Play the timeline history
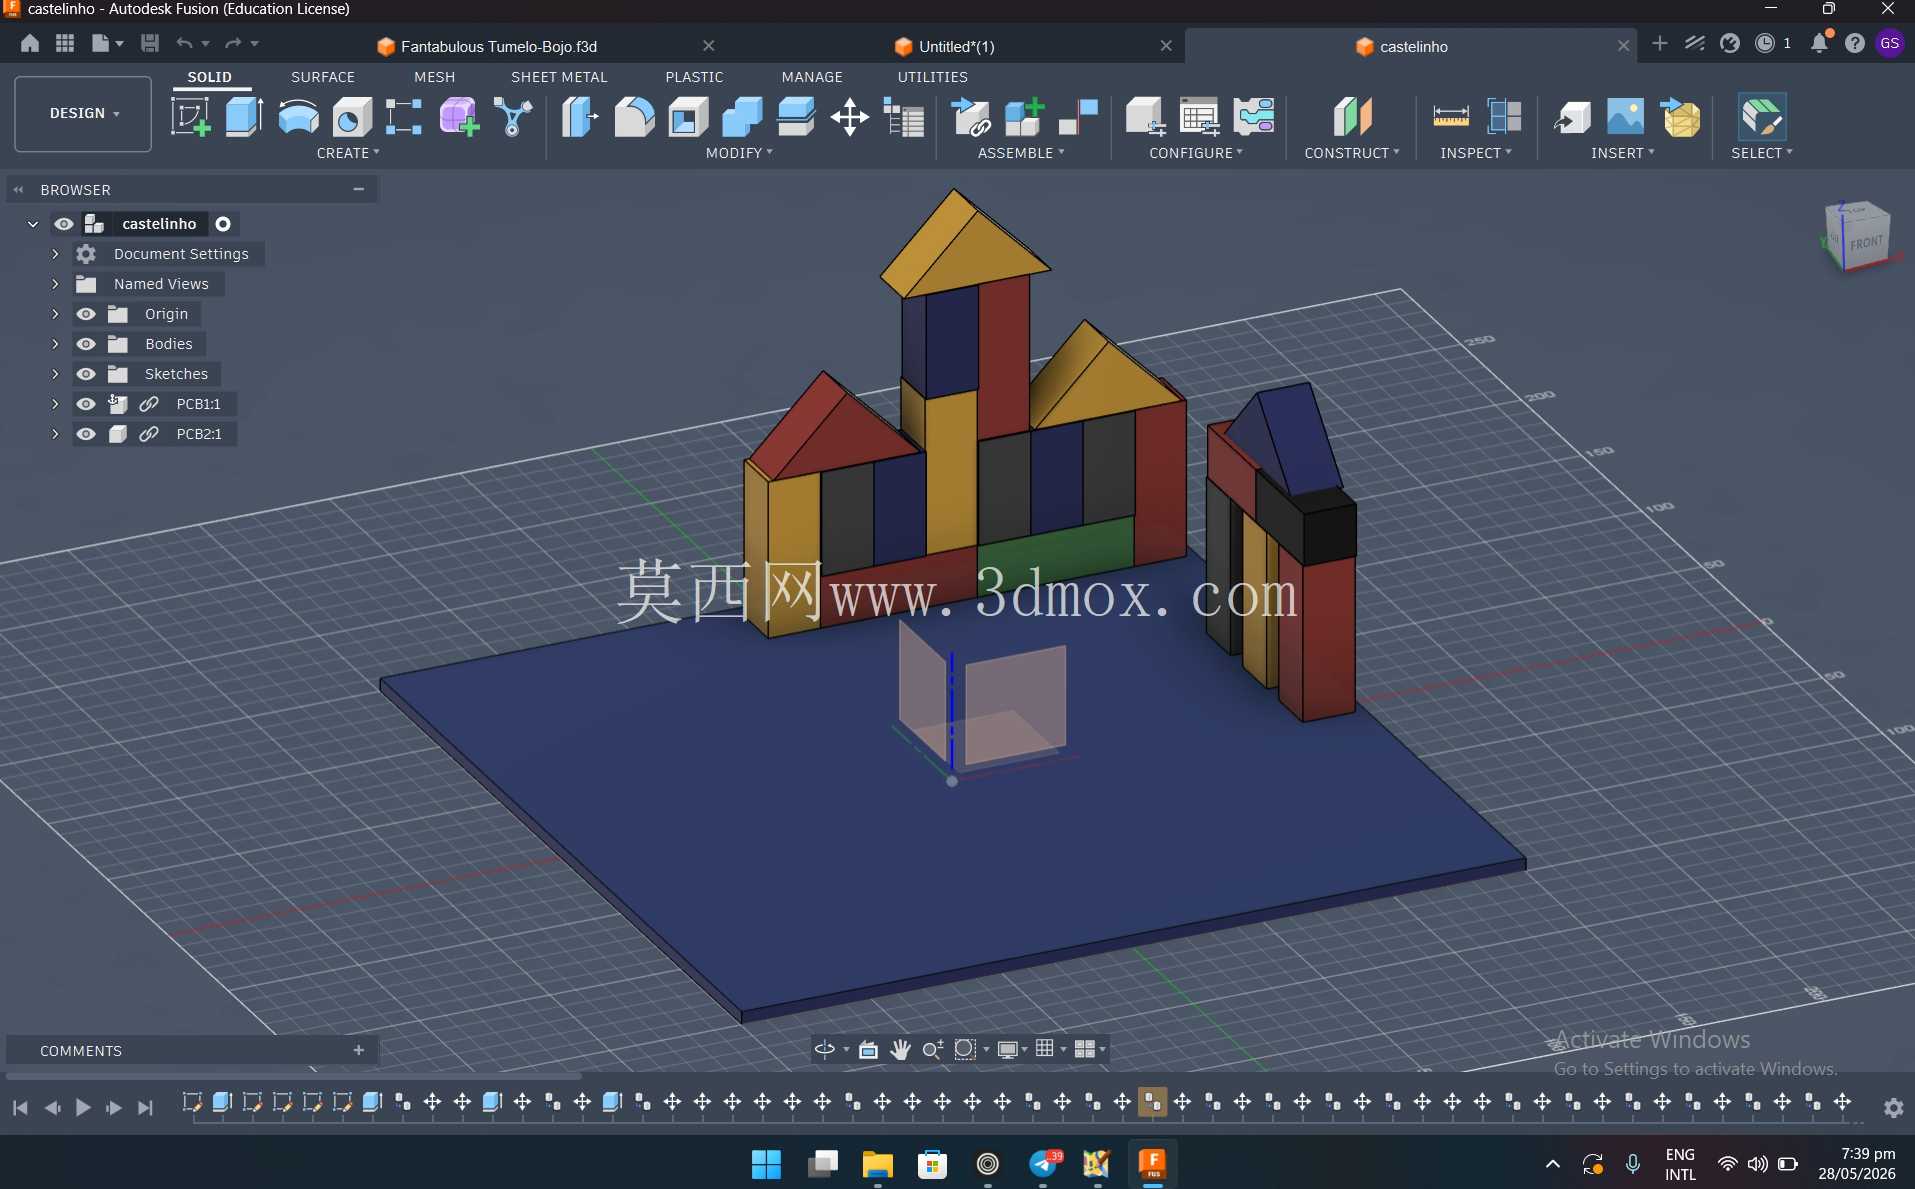 83,1107
